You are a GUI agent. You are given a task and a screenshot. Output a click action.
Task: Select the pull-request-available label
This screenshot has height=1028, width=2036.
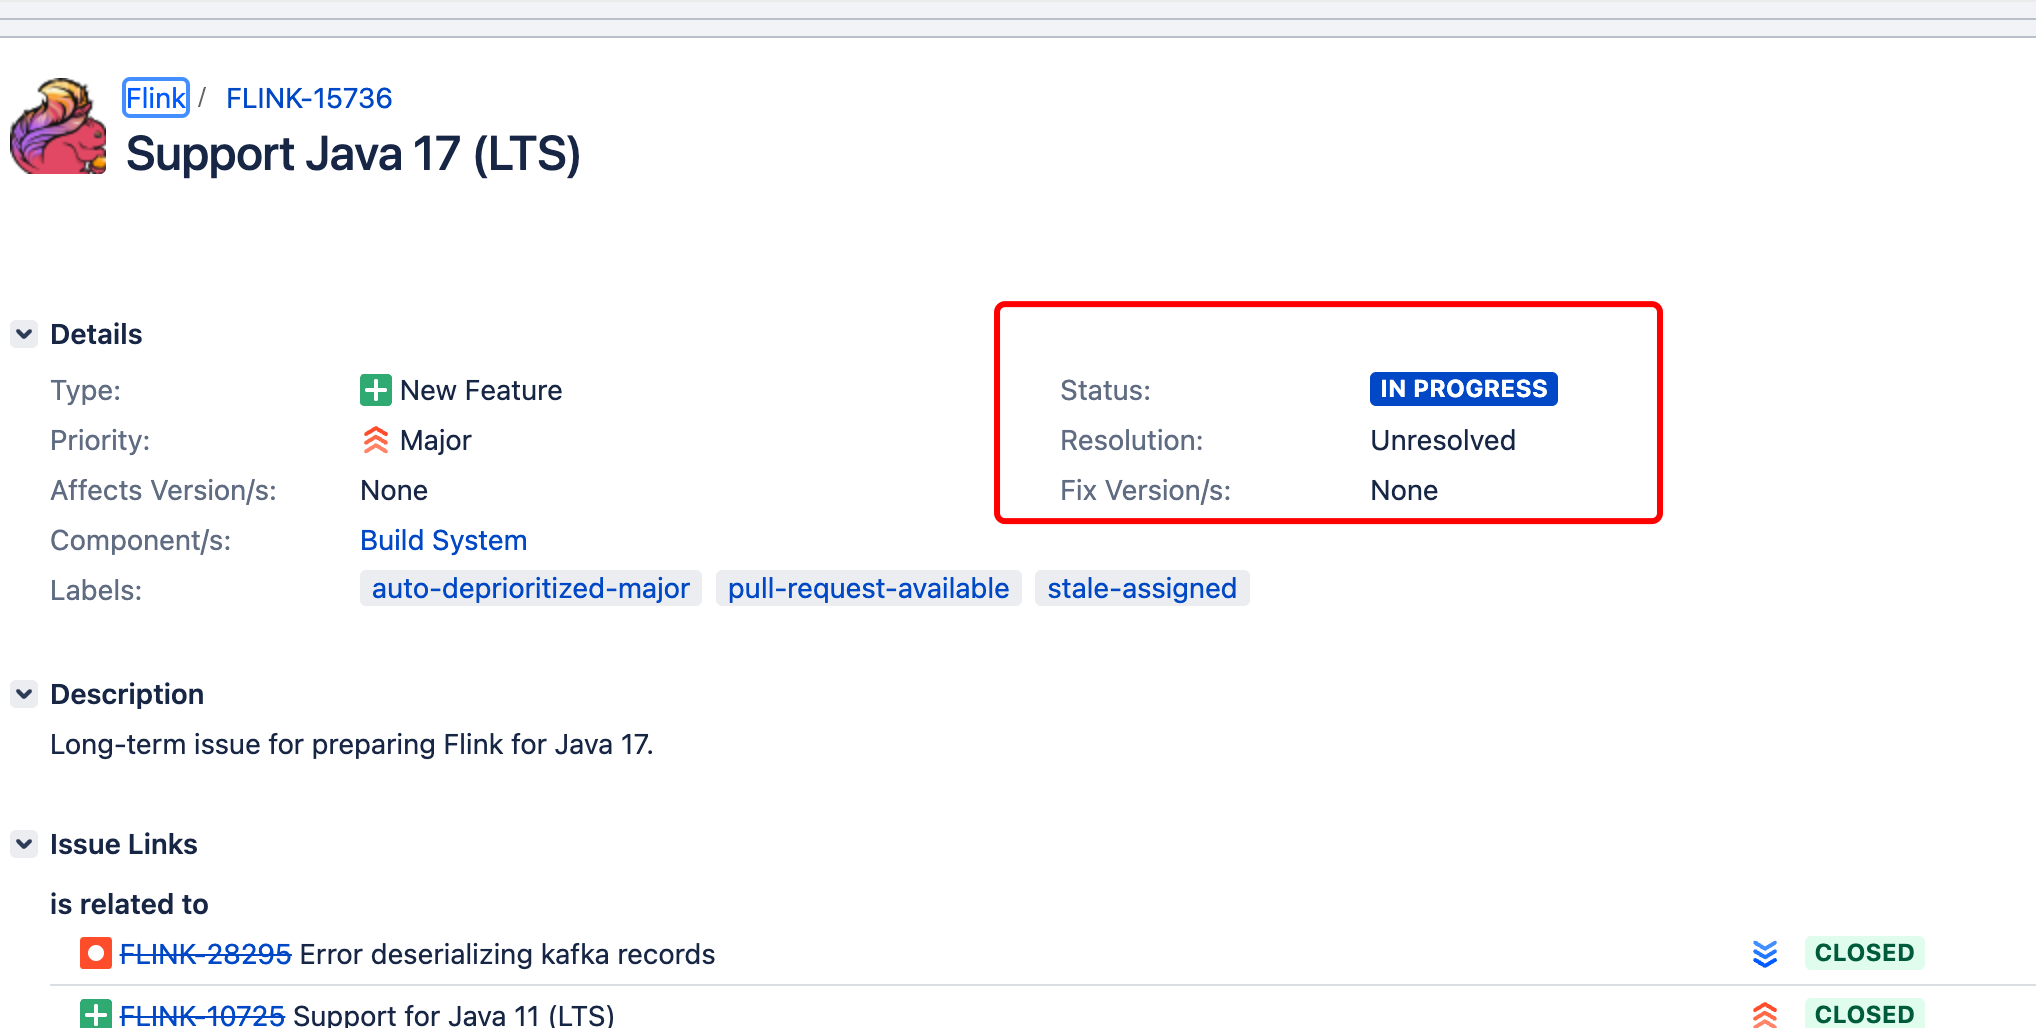868,588
